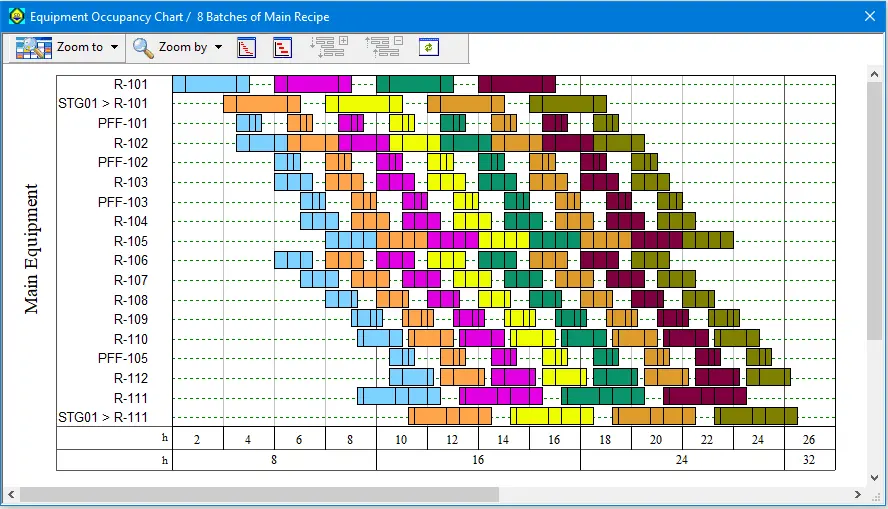Click the olive batch bar on STG01 > R-111
The width and height of the screenshot is (888, 509).
pyautogui.click(x=755, y=416)
